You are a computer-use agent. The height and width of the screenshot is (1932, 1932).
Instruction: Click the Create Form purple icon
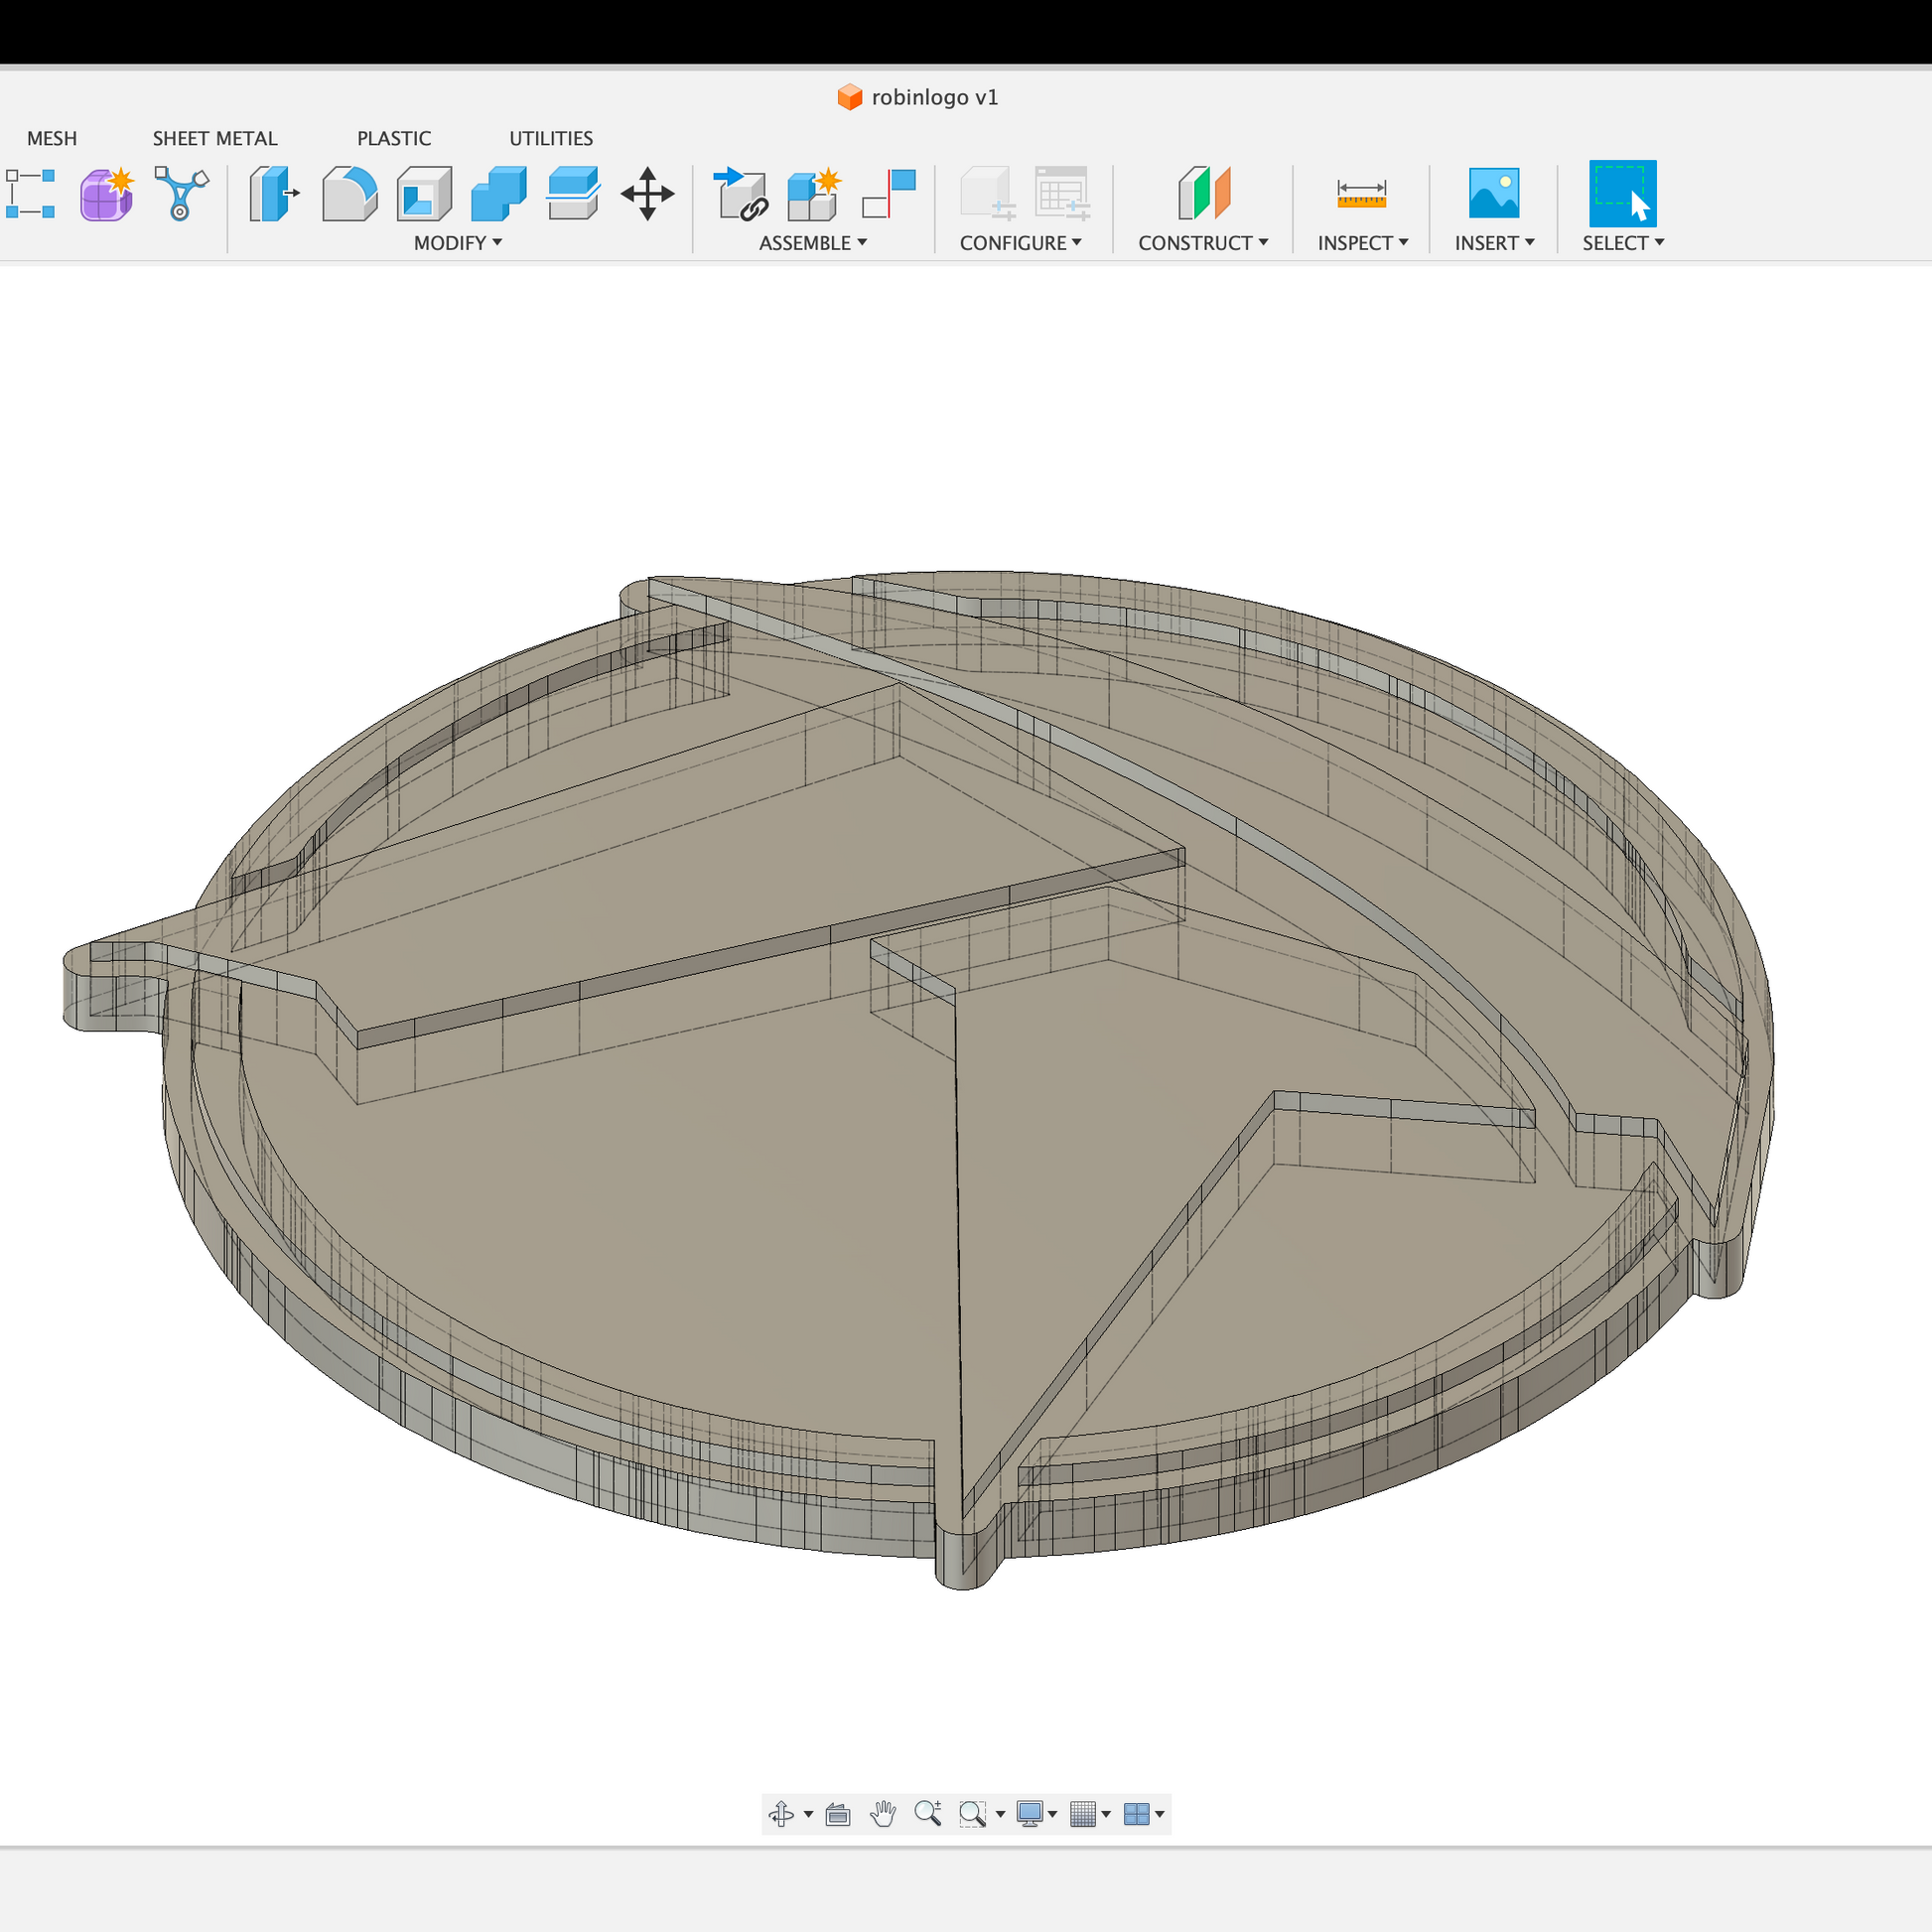point(106,193)
